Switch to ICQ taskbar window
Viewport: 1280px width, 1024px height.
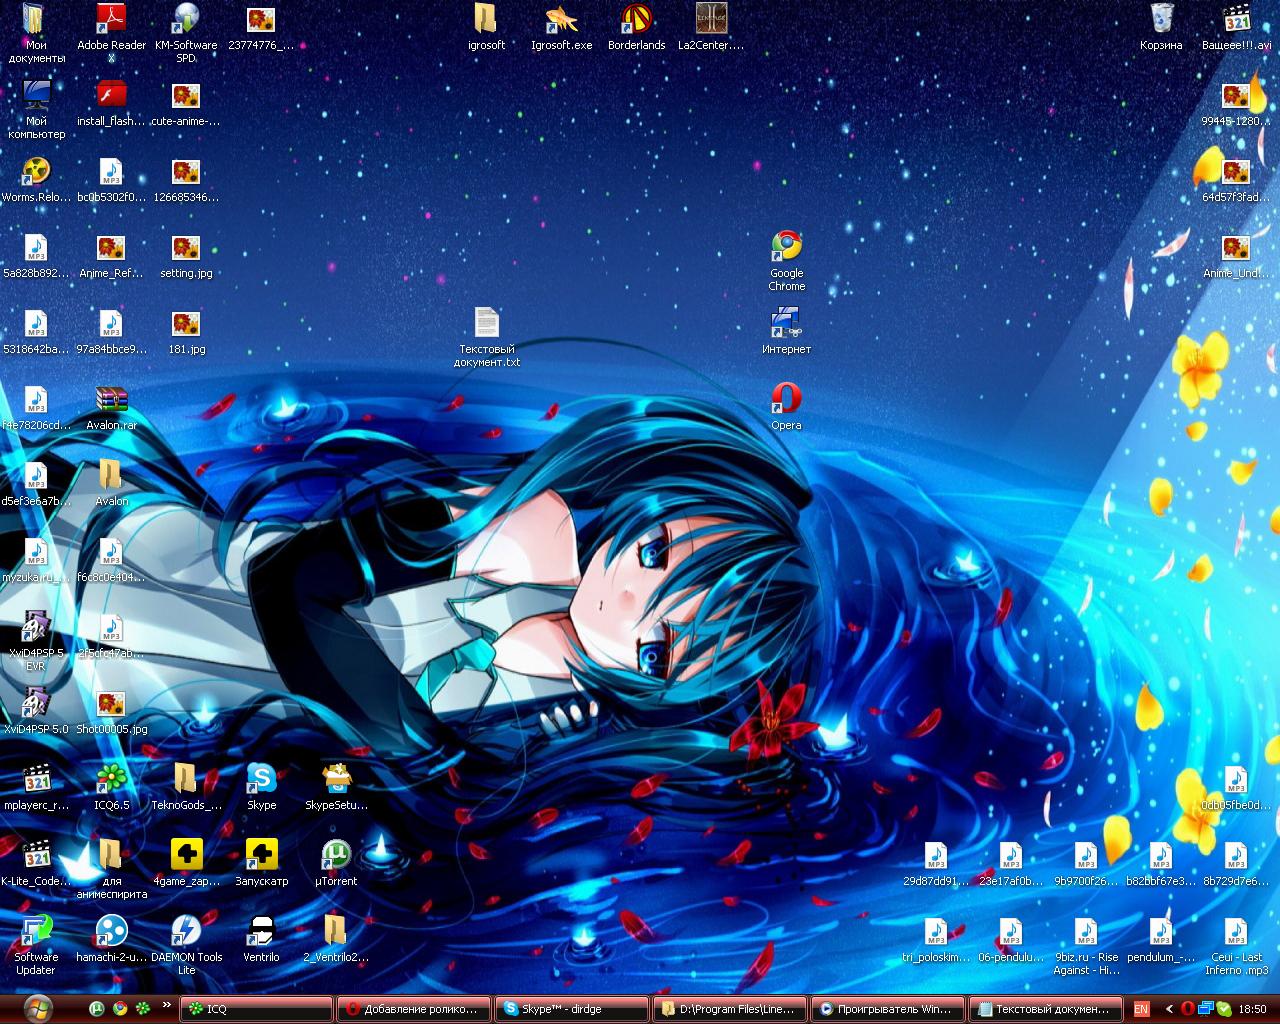pos(258,1009)
